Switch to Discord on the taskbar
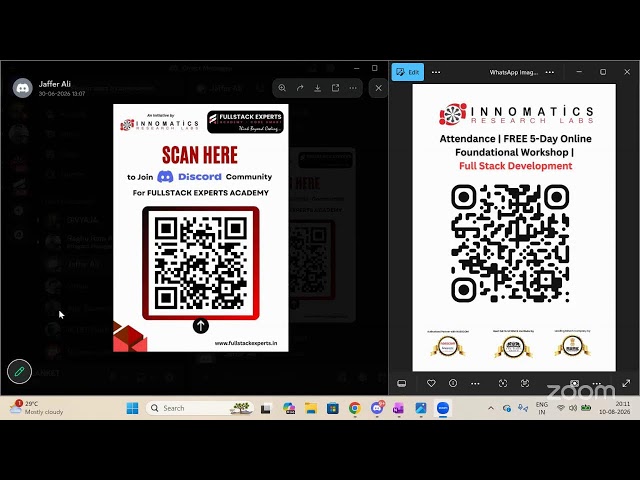The width and height of the screenshot is (640, 480). tap(377, 408)
